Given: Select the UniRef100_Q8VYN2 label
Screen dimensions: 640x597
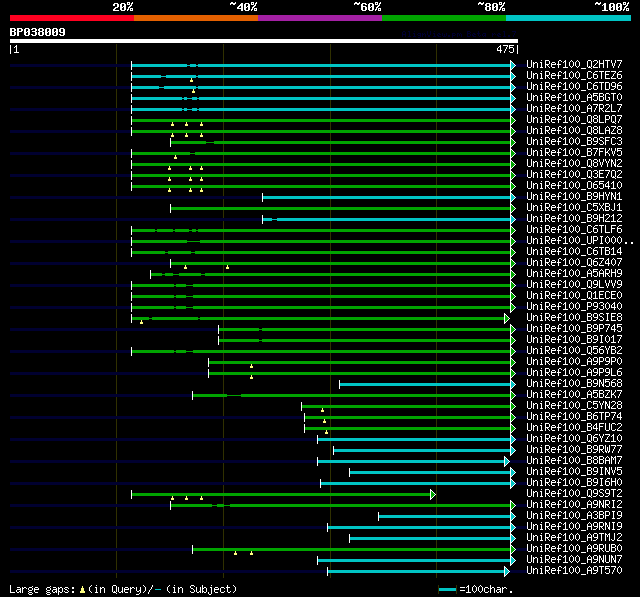Looking at the screenshot, I should click(574, 164).
